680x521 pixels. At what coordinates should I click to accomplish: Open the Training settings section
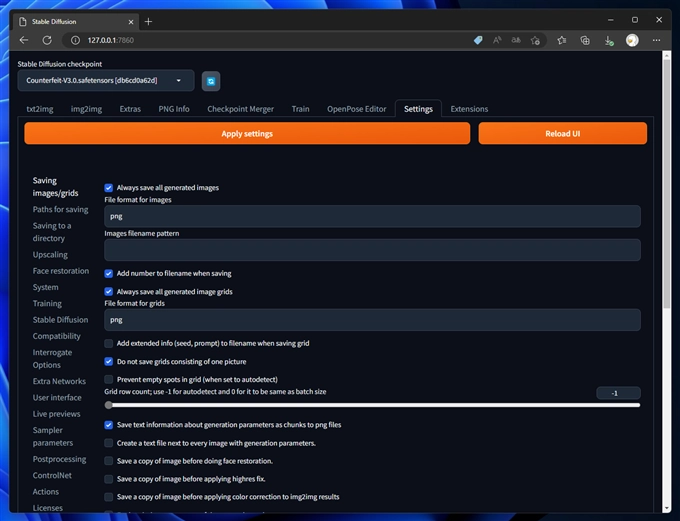pyautogui.click(x=47, y=304)
